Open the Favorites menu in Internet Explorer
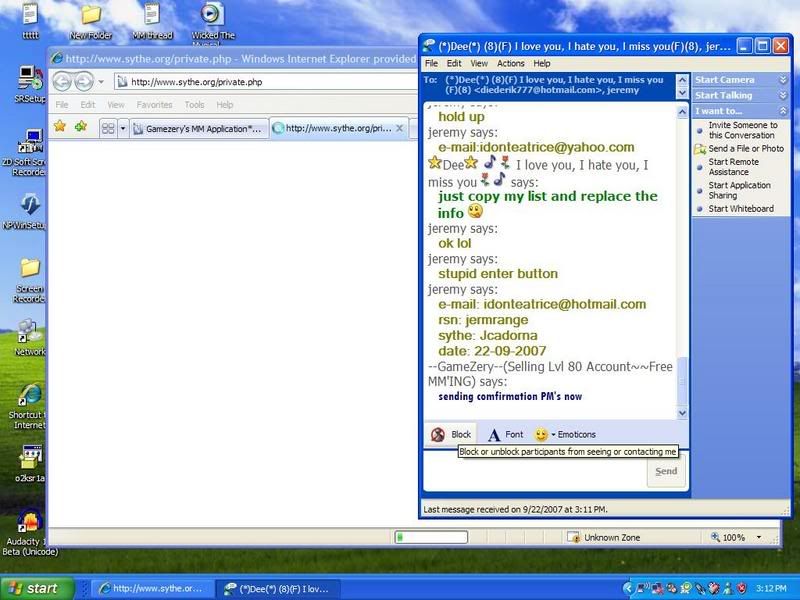 (x=154, y=105)
